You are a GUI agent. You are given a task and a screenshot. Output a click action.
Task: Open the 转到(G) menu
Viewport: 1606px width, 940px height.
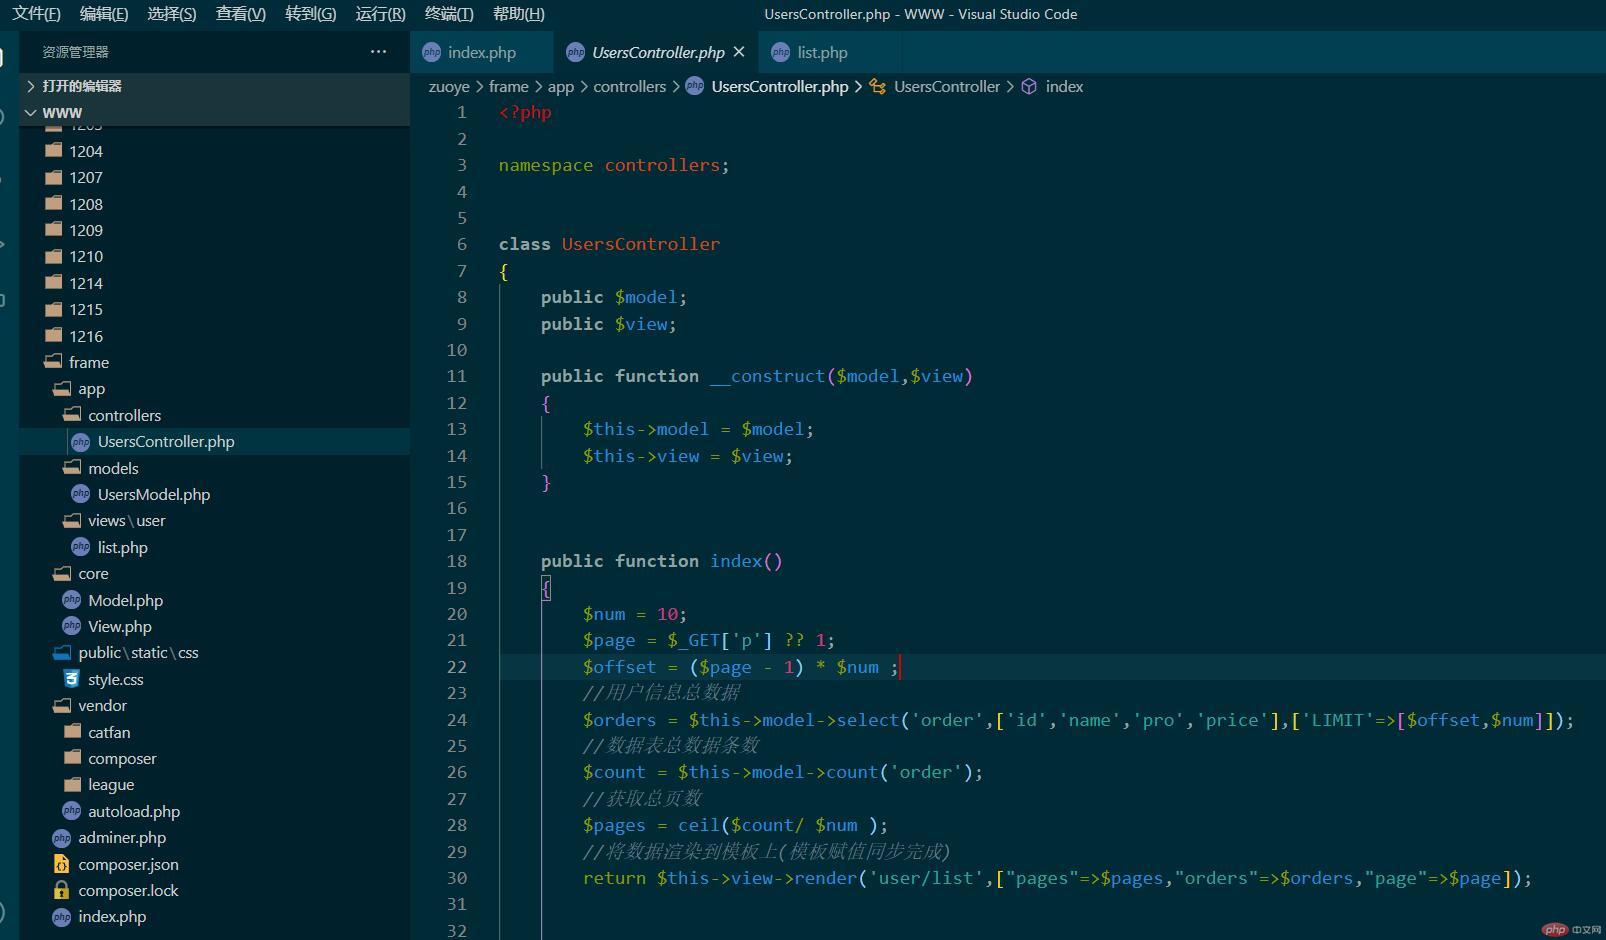[311, 14]
